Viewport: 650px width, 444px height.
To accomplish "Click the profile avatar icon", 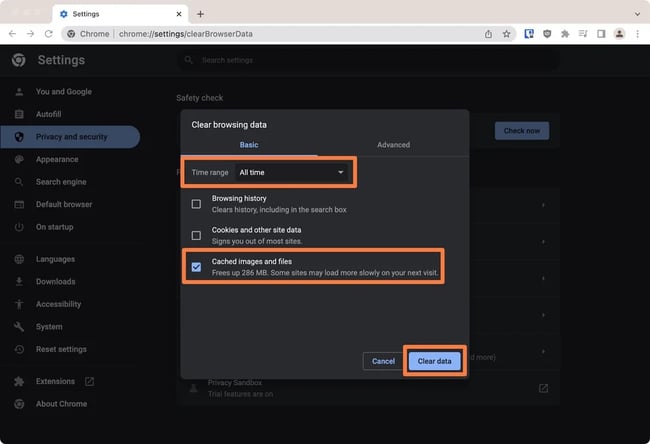I will [x=619, y=33].
